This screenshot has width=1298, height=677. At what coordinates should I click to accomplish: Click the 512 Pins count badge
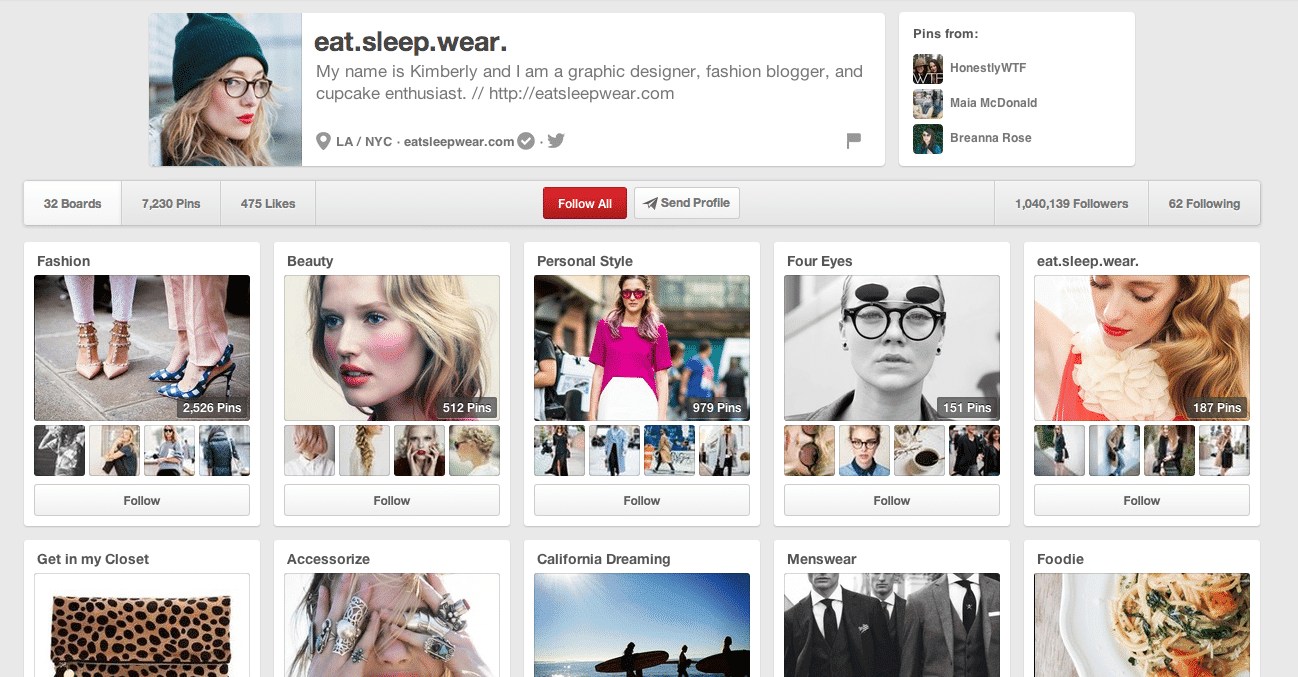(467, 407)
